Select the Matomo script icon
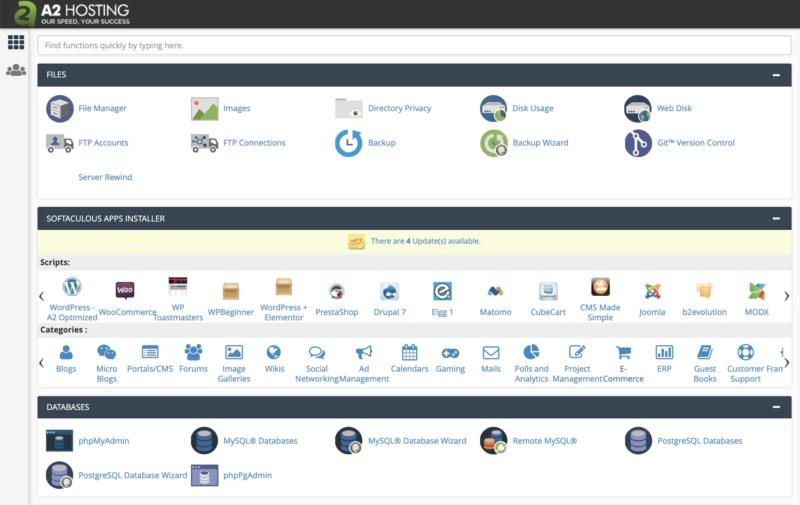The width and height of the screenshot is (800, 505). click(x=495, y=291)
